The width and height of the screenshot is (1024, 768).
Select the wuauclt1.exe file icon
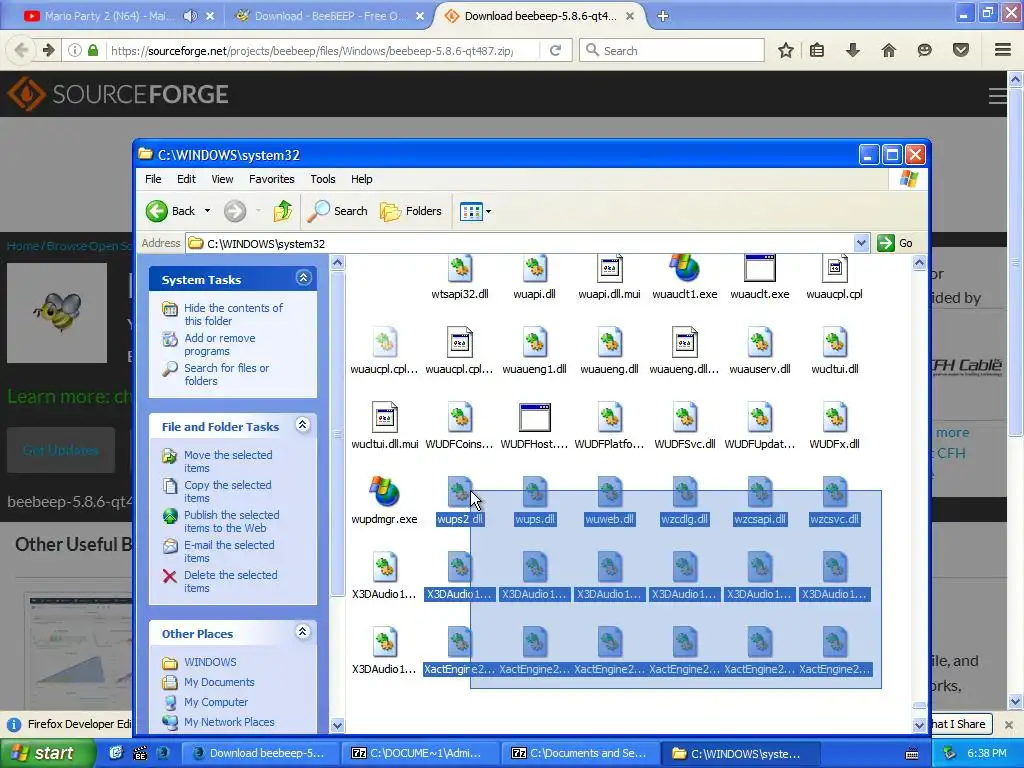tap(684, 268)
